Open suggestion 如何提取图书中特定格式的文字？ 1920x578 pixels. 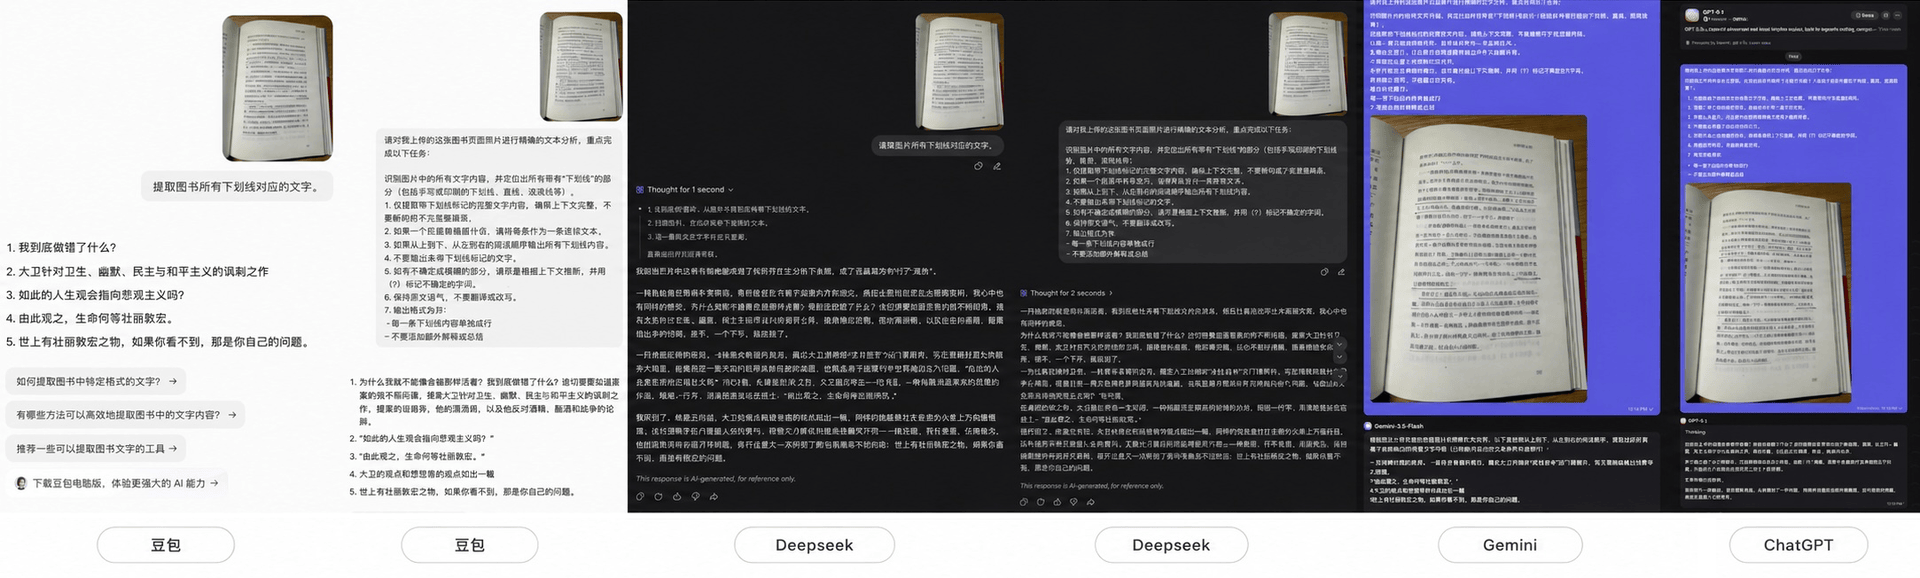pos(96,381)
